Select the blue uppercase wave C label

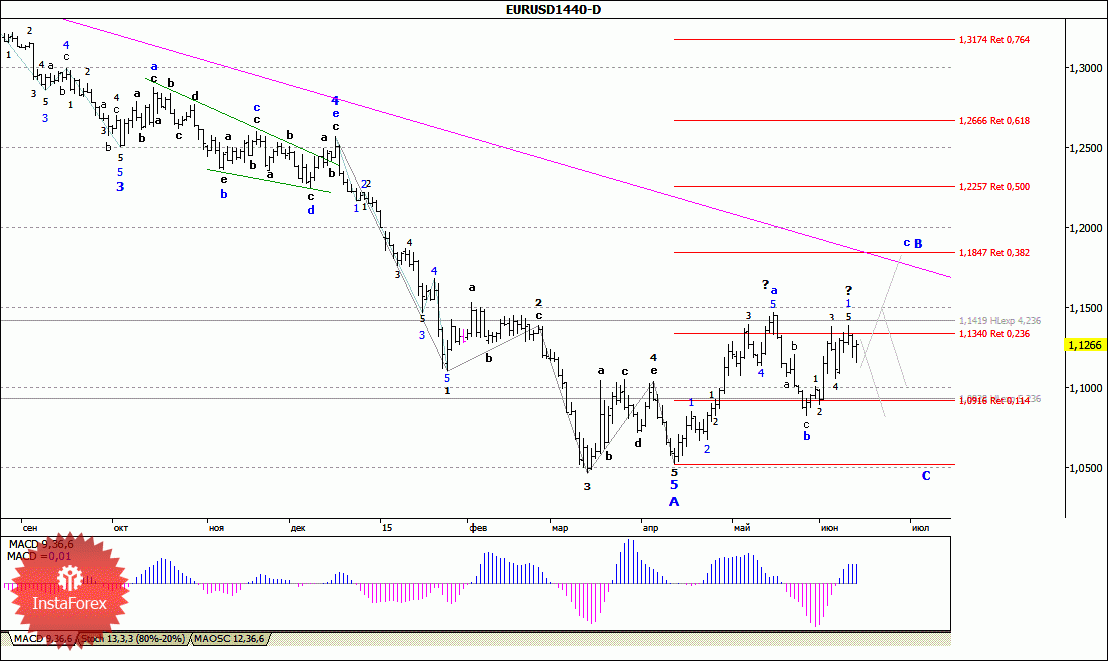(926, 476)
